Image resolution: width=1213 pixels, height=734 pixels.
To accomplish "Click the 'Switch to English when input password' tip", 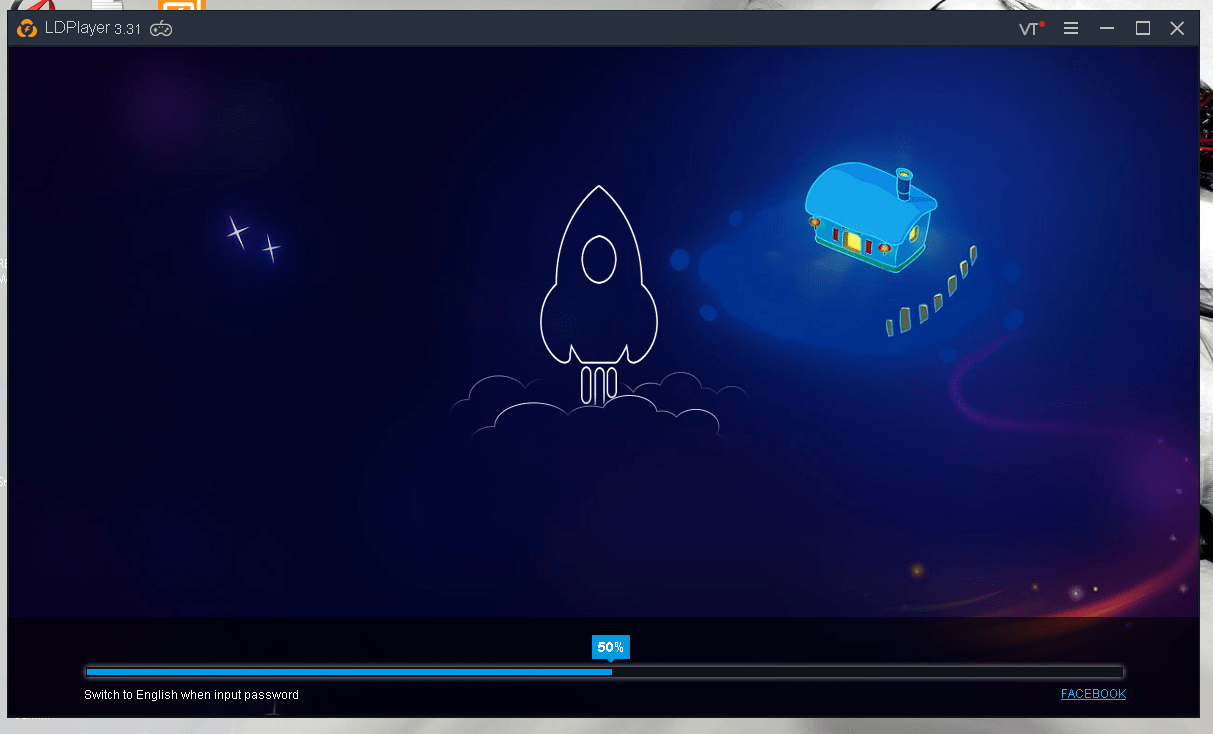I will pyautogui.click(x=191, y=695).
